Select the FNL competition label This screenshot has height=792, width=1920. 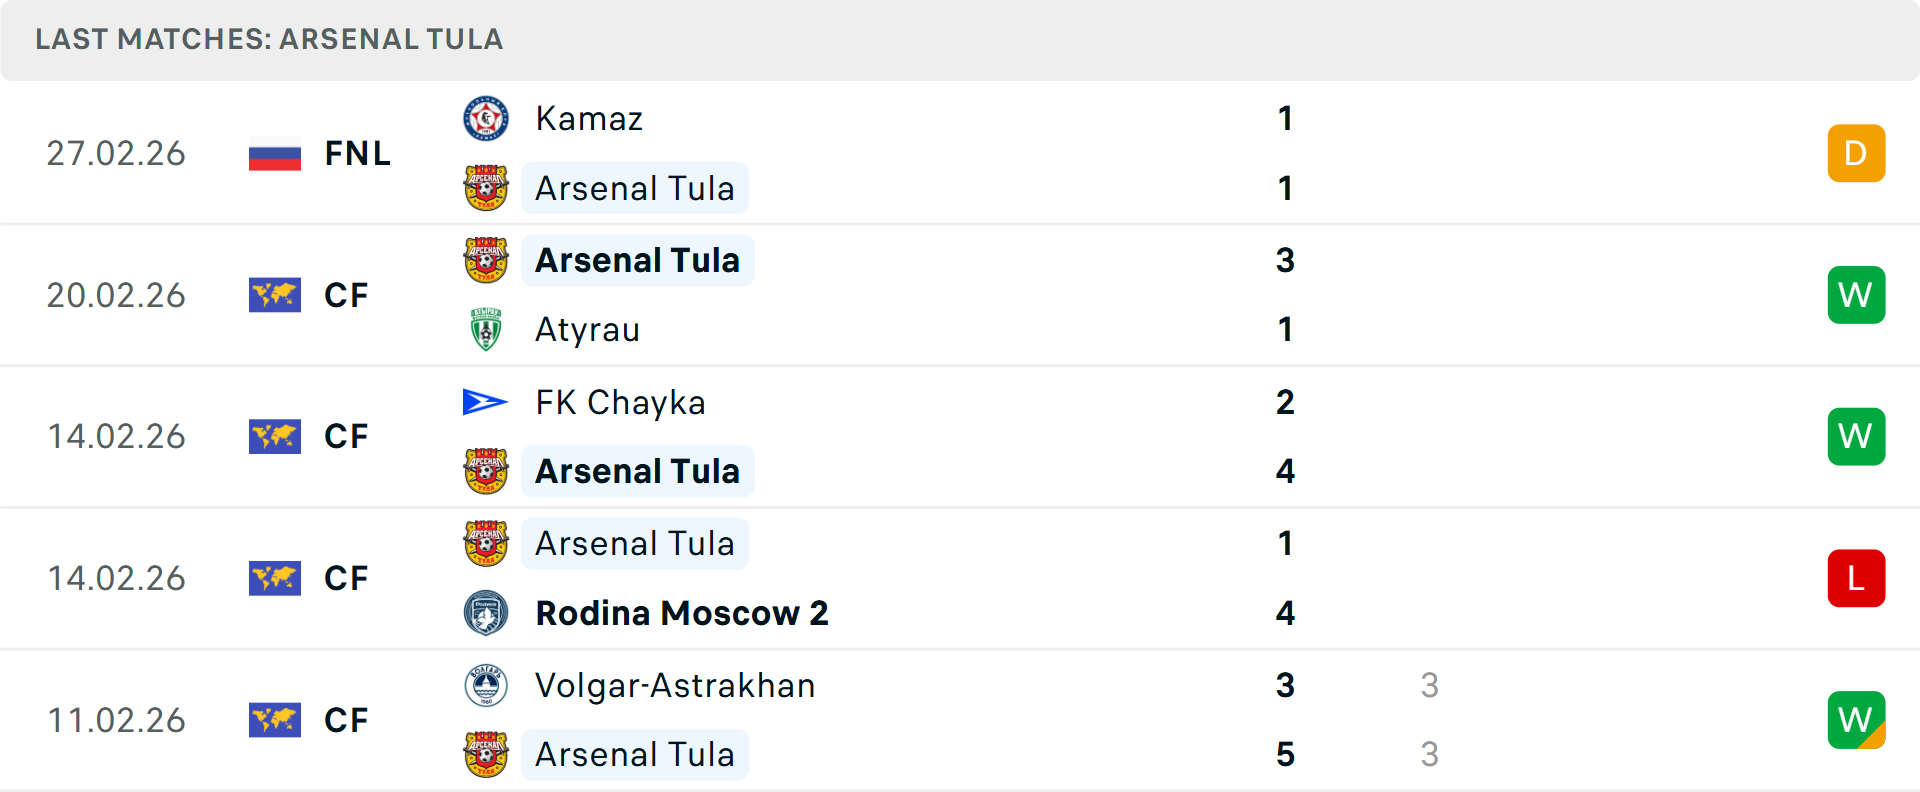[x=357, y=153]
